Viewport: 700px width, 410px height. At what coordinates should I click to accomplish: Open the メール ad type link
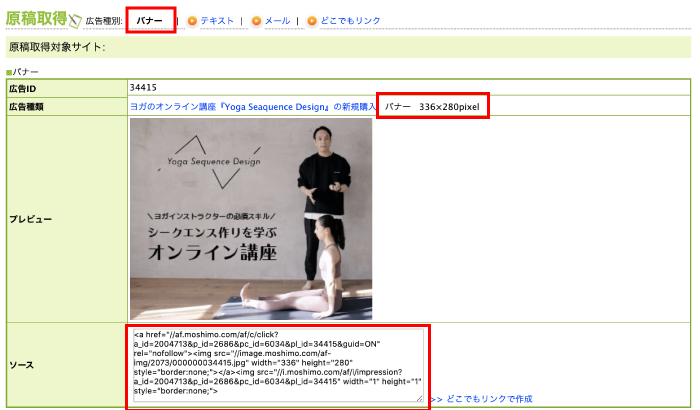[277, 20]
